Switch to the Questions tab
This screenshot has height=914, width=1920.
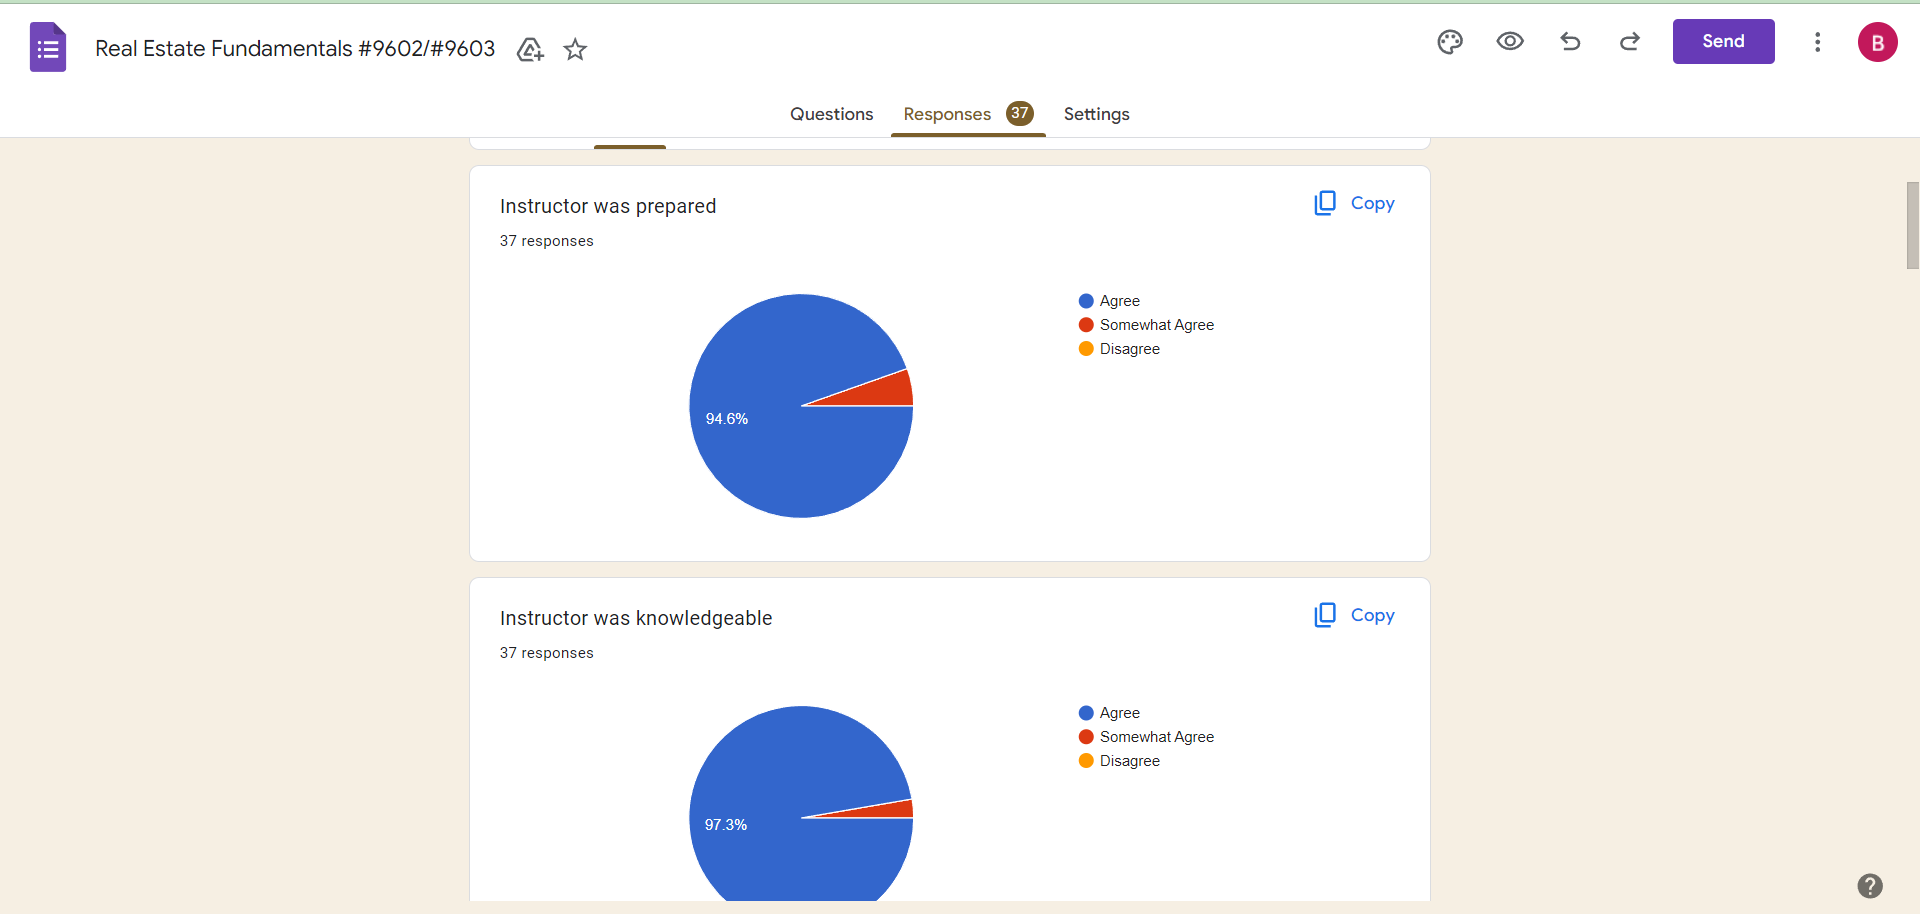(x=831, y=114)
